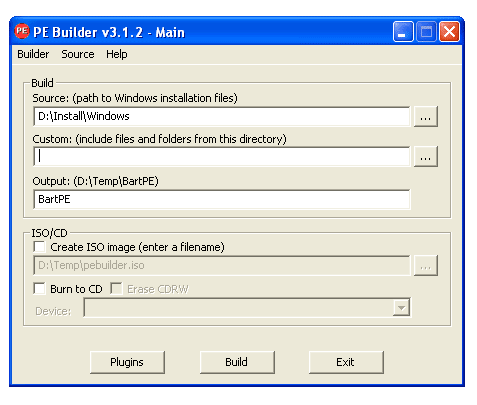
Task: Open the Builder menu
Action: (x=33, y=54)
